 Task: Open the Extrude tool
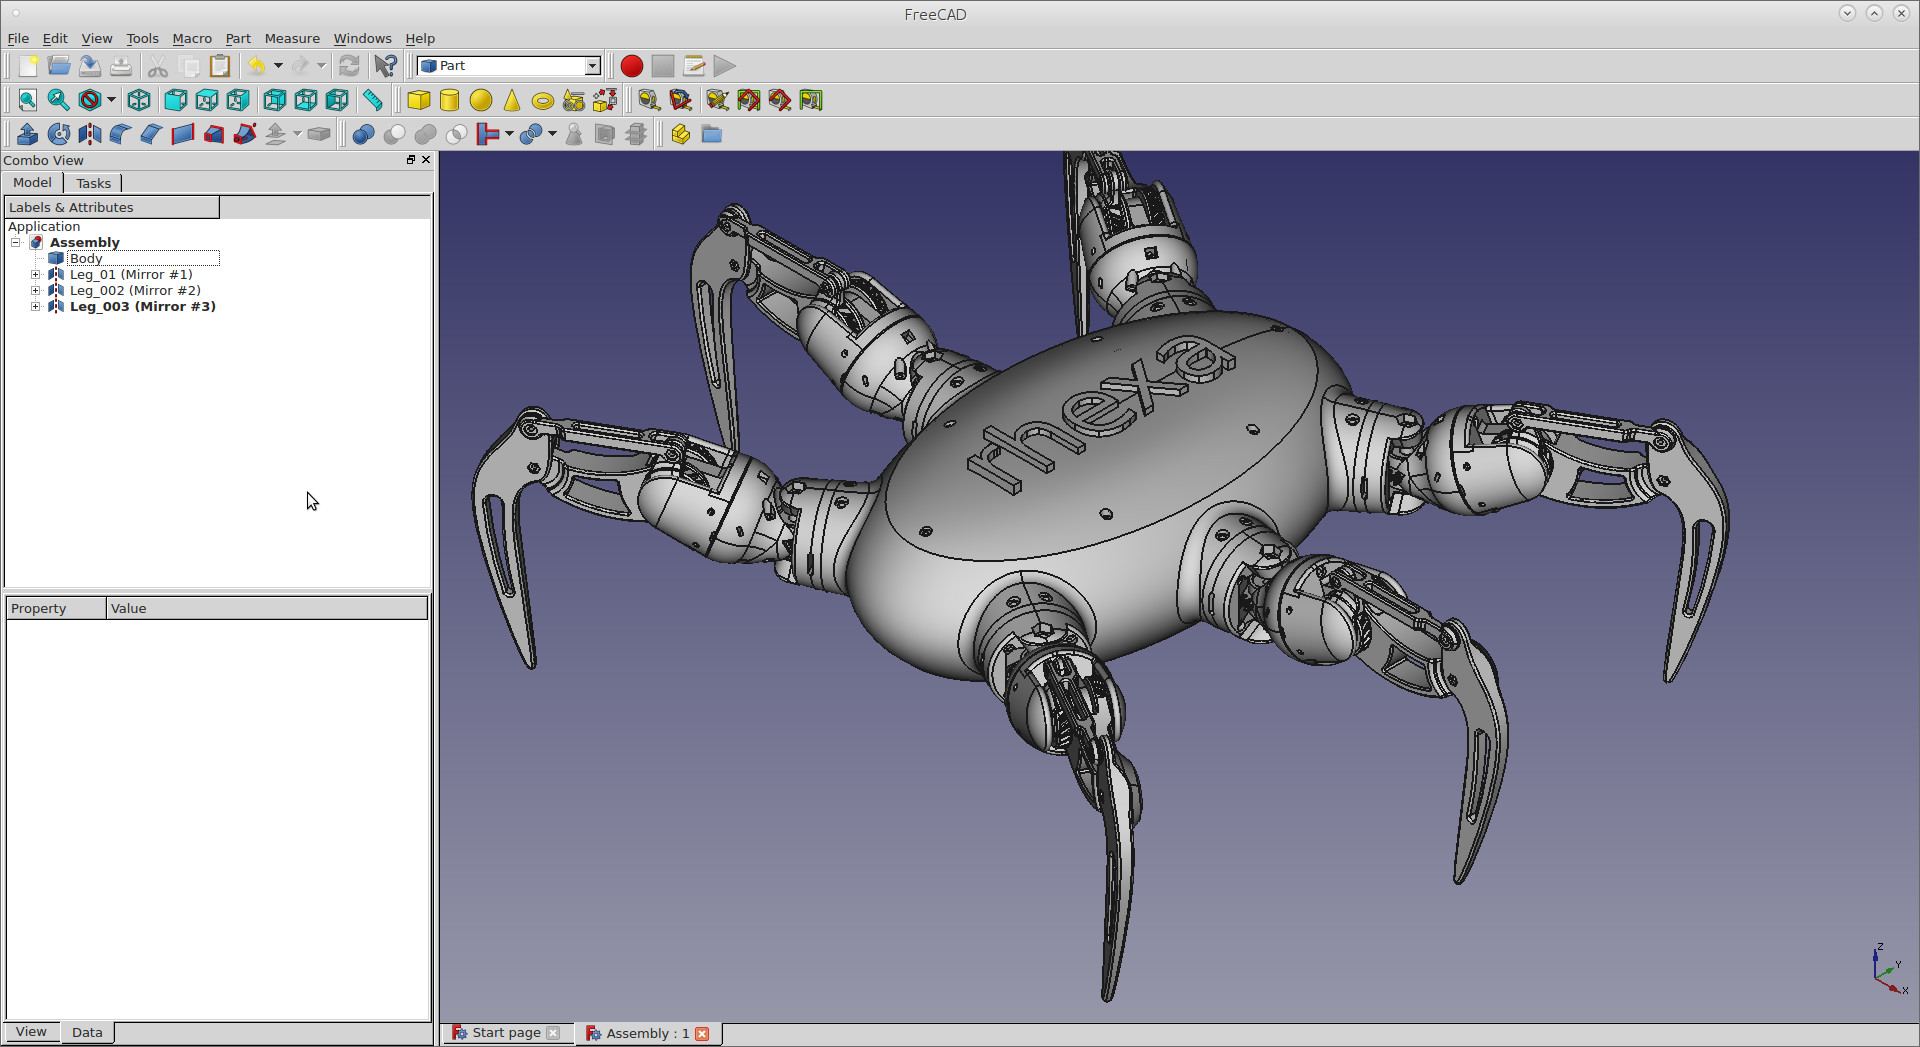tap(27, 134)
